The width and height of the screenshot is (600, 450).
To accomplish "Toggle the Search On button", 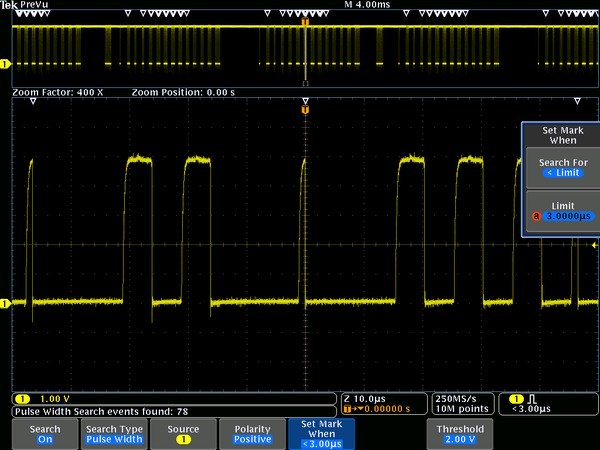I will pos(44,434).
